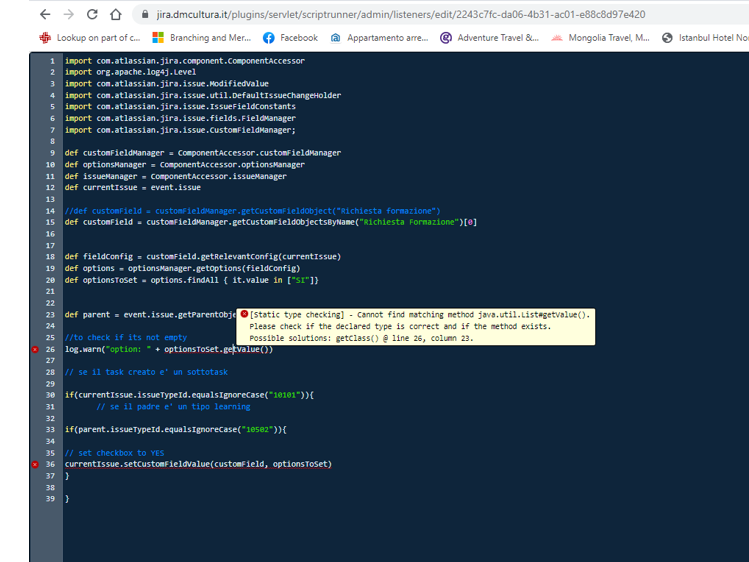Click 'import ...IssueFieldConstants' on line 5
749x562 pixels.
pos(181,106)
